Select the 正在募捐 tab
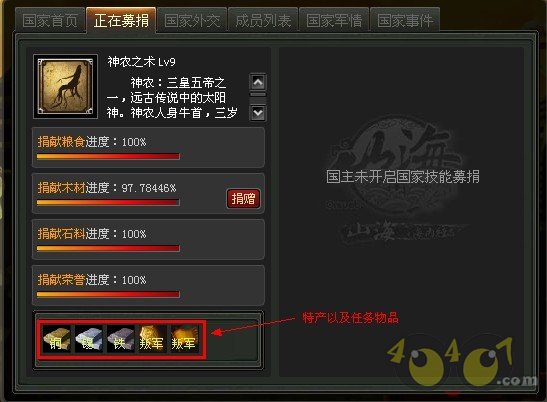Image resolution: width=547 pixels, height=402 pixels. point(121,20)
